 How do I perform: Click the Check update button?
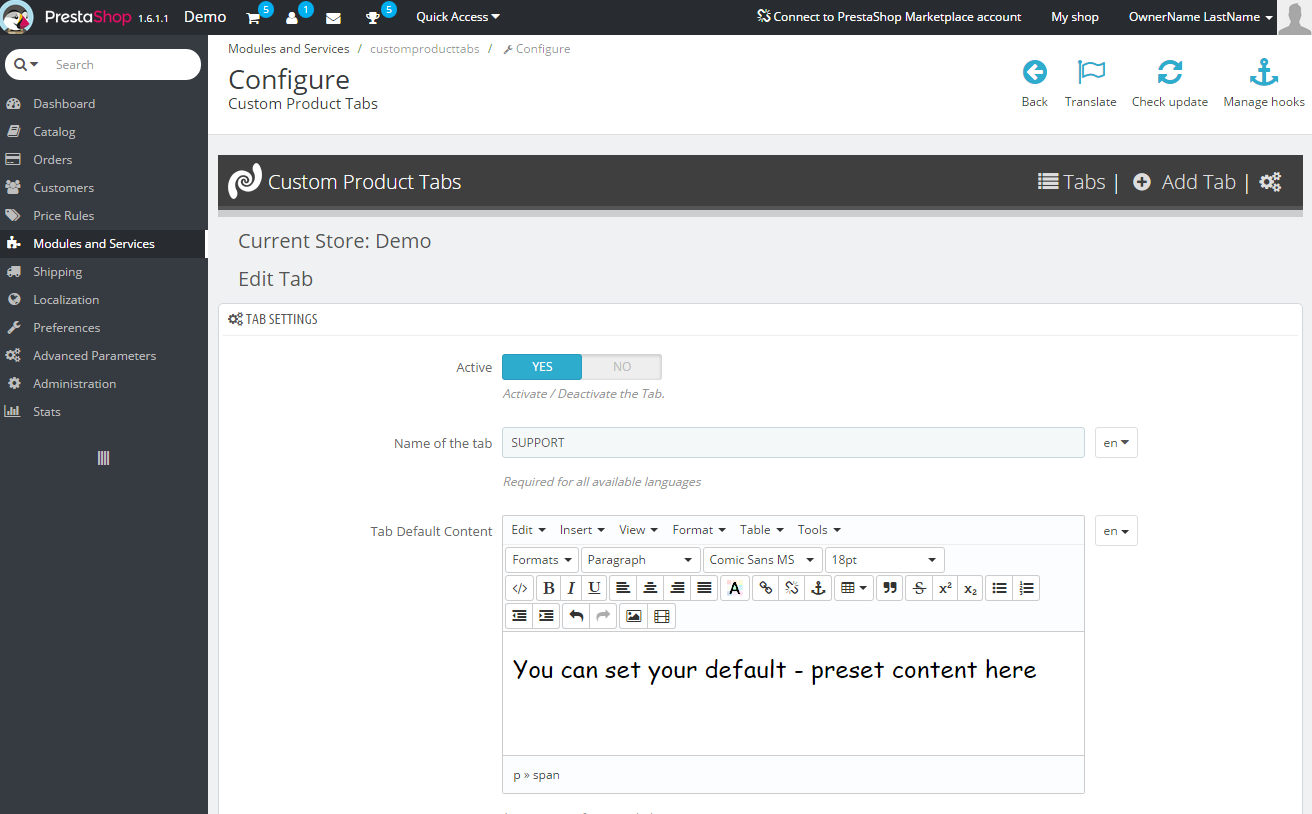(1170, 84)
